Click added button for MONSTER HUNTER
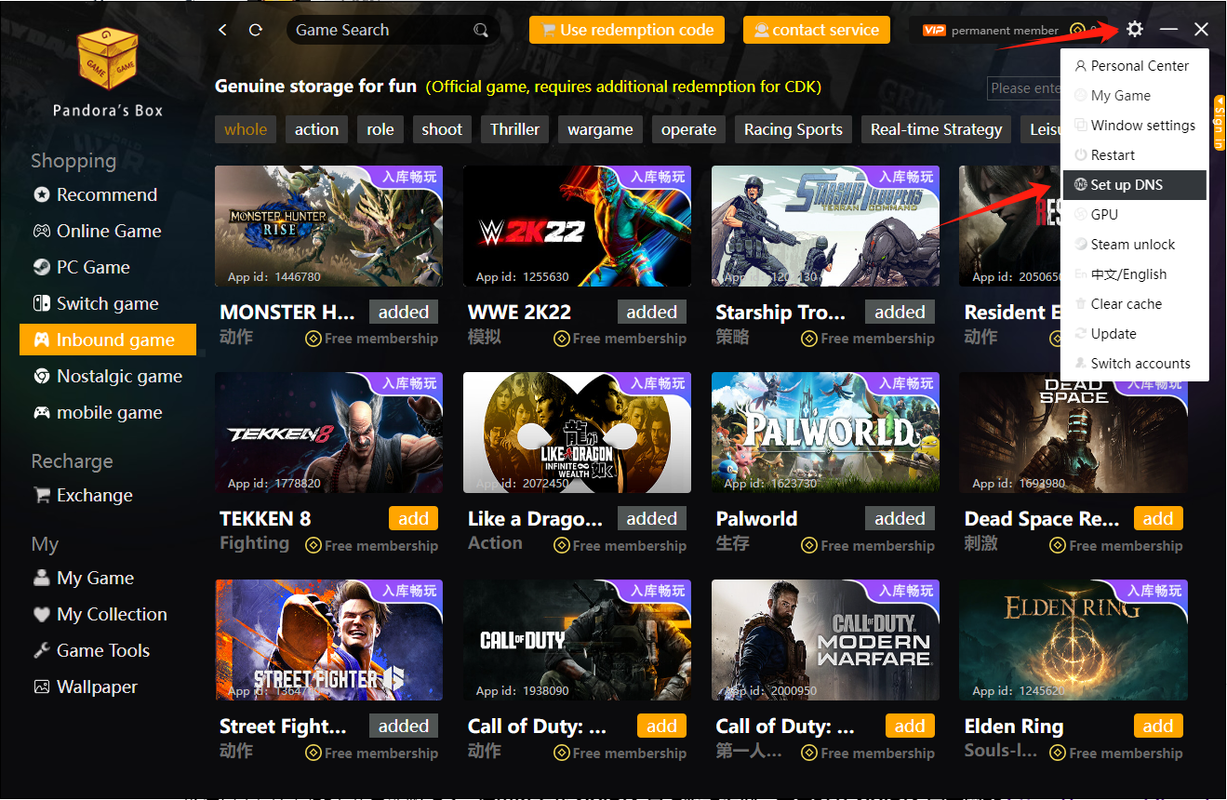The image size is (1227, 800). click(x=404, y=312)
